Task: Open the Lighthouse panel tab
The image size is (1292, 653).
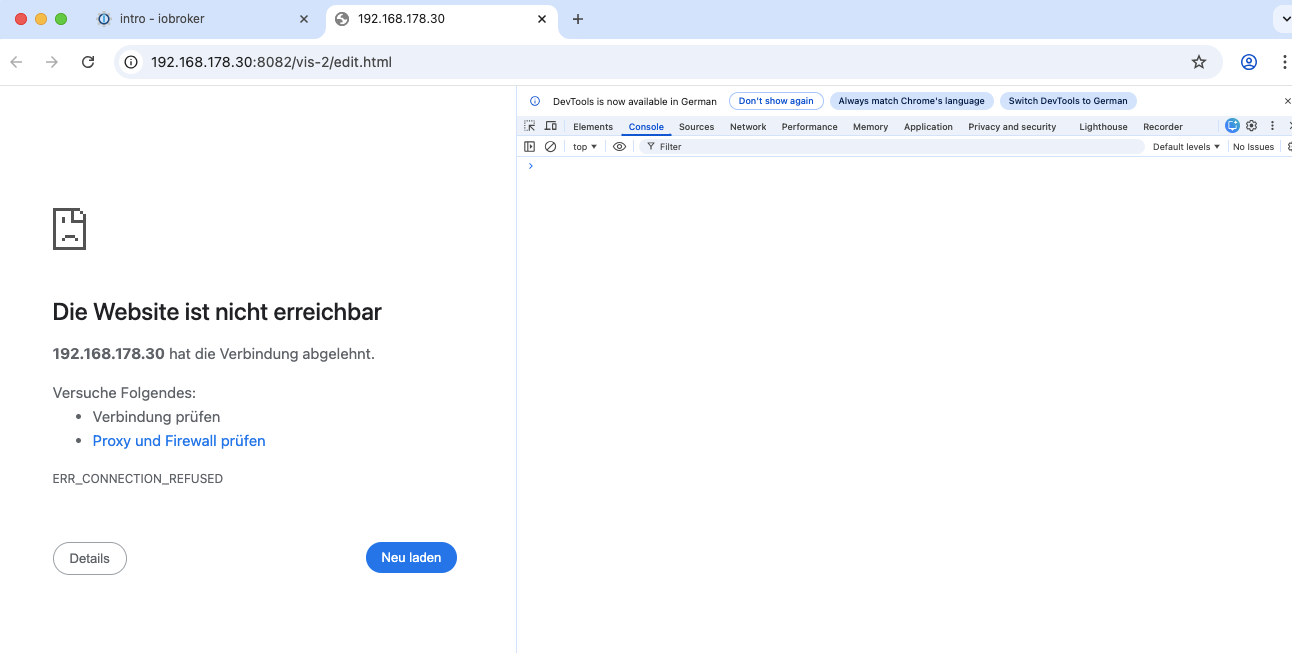Action: 1103,127
